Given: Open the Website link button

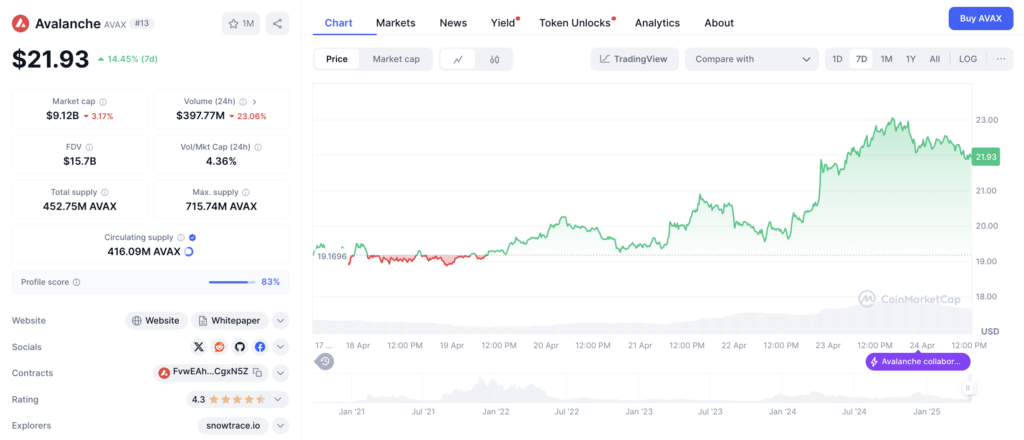Looking at the screenshot, I should coord(156,321).
